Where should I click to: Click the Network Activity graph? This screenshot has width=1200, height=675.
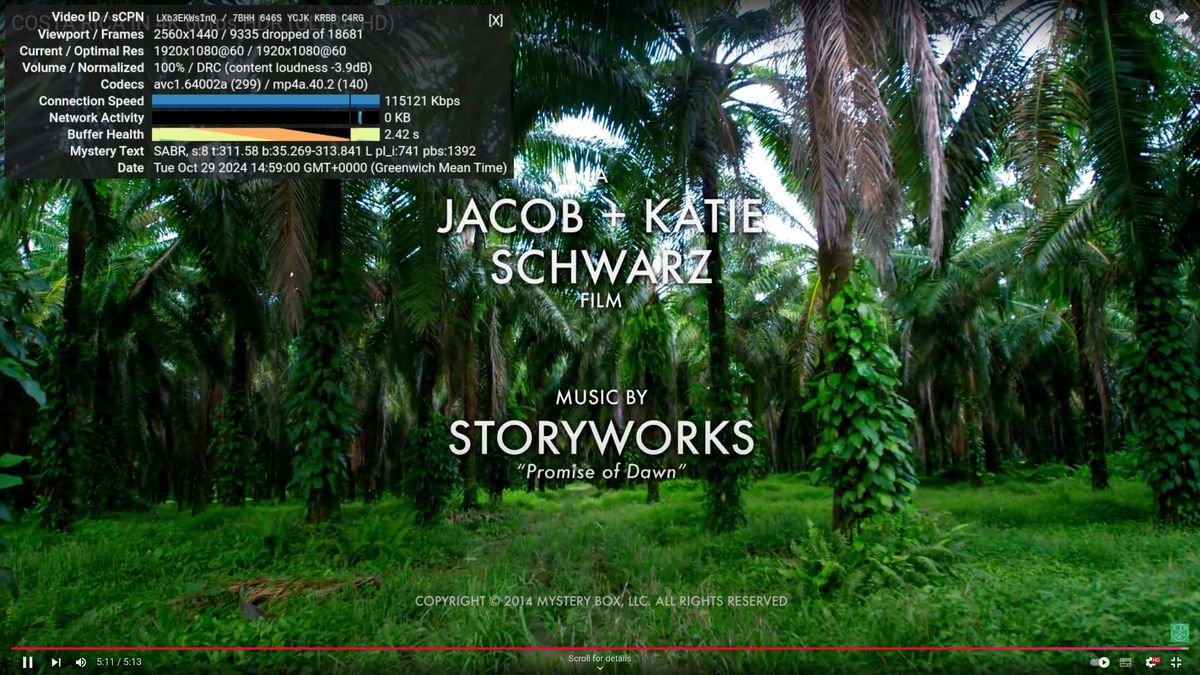click(x=266, y=118)
